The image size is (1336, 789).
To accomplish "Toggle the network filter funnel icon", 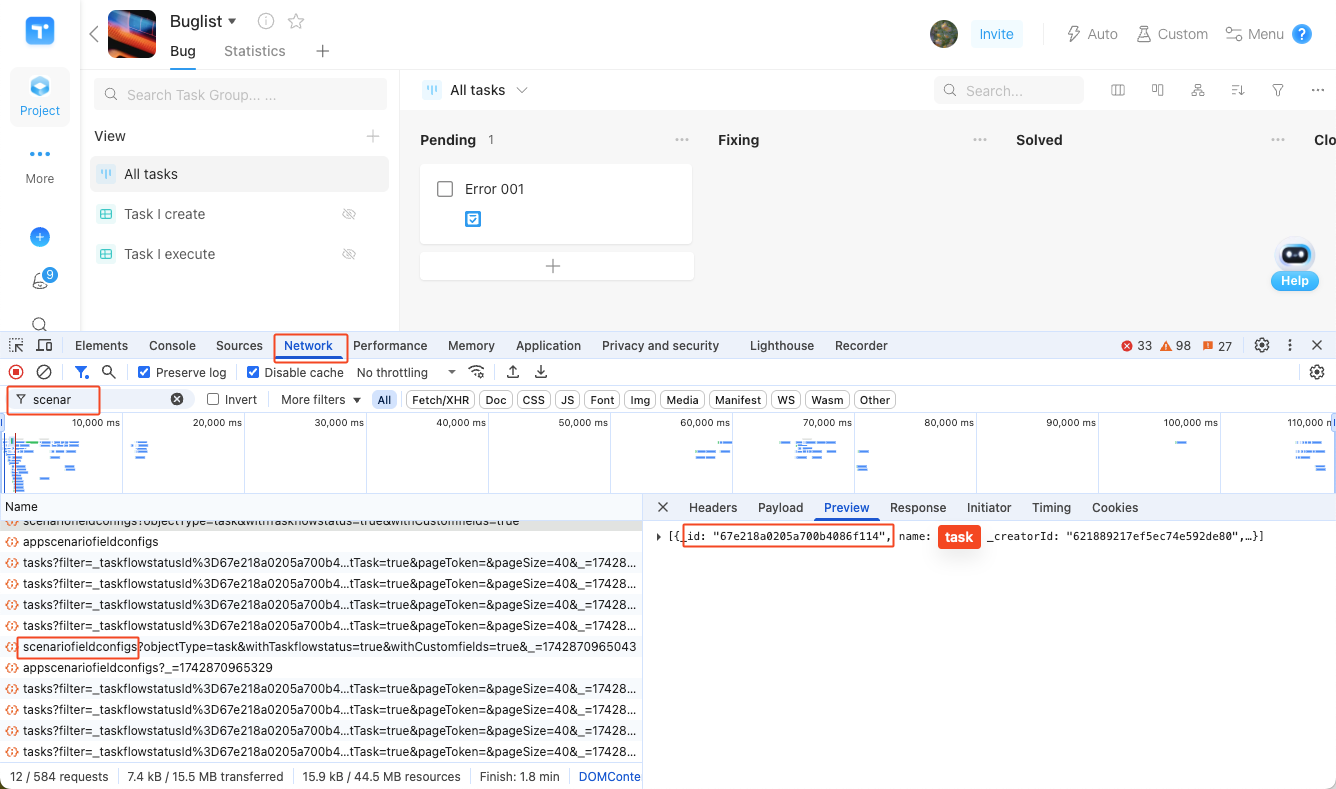I will click(x=82, y=372).
